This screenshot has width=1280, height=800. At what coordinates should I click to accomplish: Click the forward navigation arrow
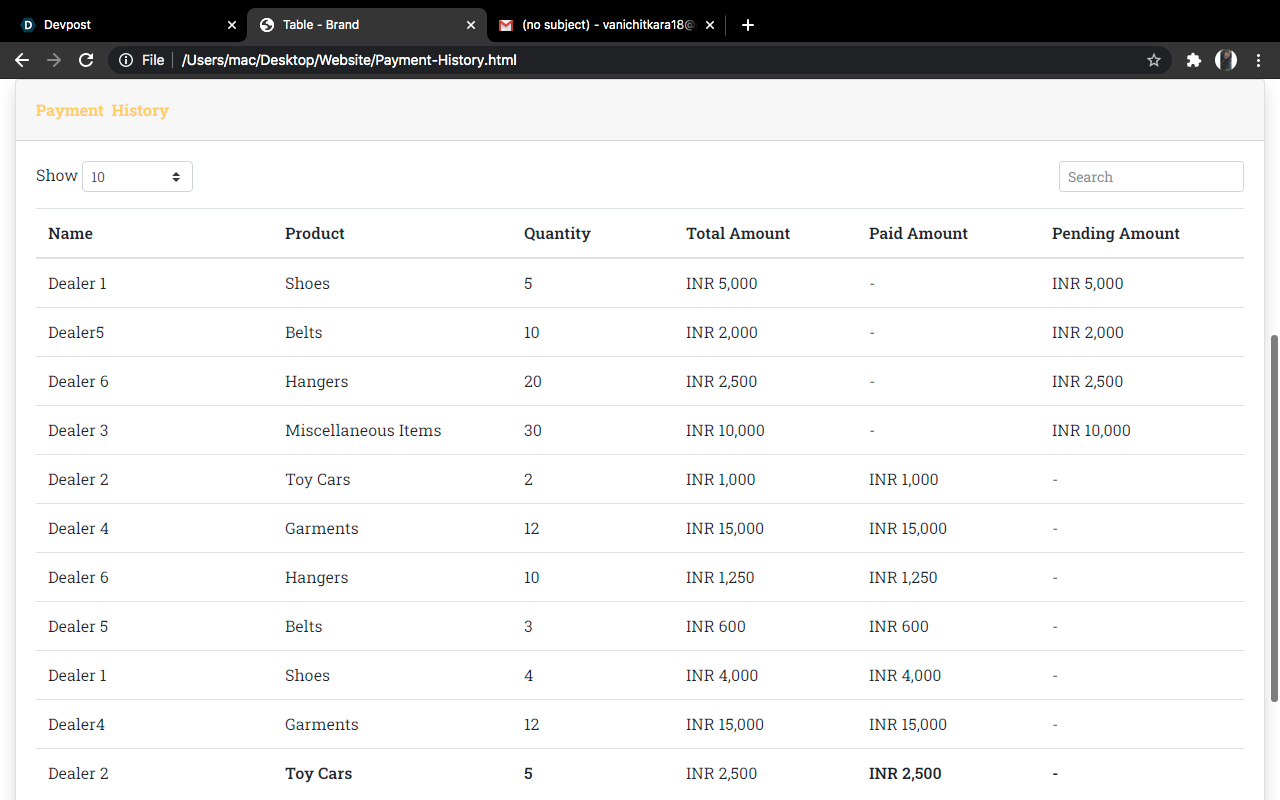(x=54, y=60)
